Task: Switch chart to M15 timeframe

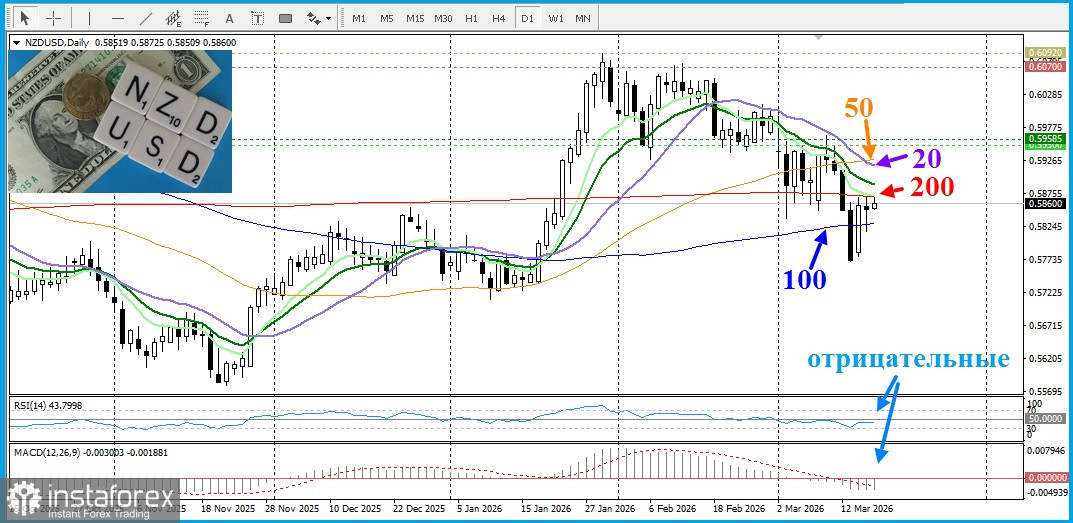Action: tap(415, 18)
